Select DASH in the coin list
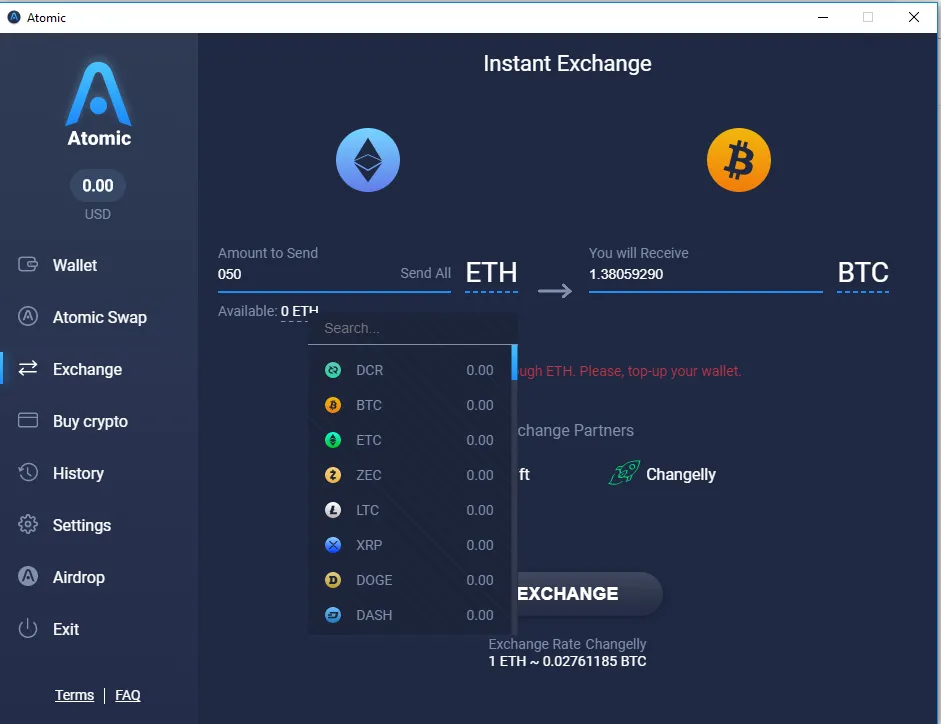The image size is (941, 724). tap(409, 615)
